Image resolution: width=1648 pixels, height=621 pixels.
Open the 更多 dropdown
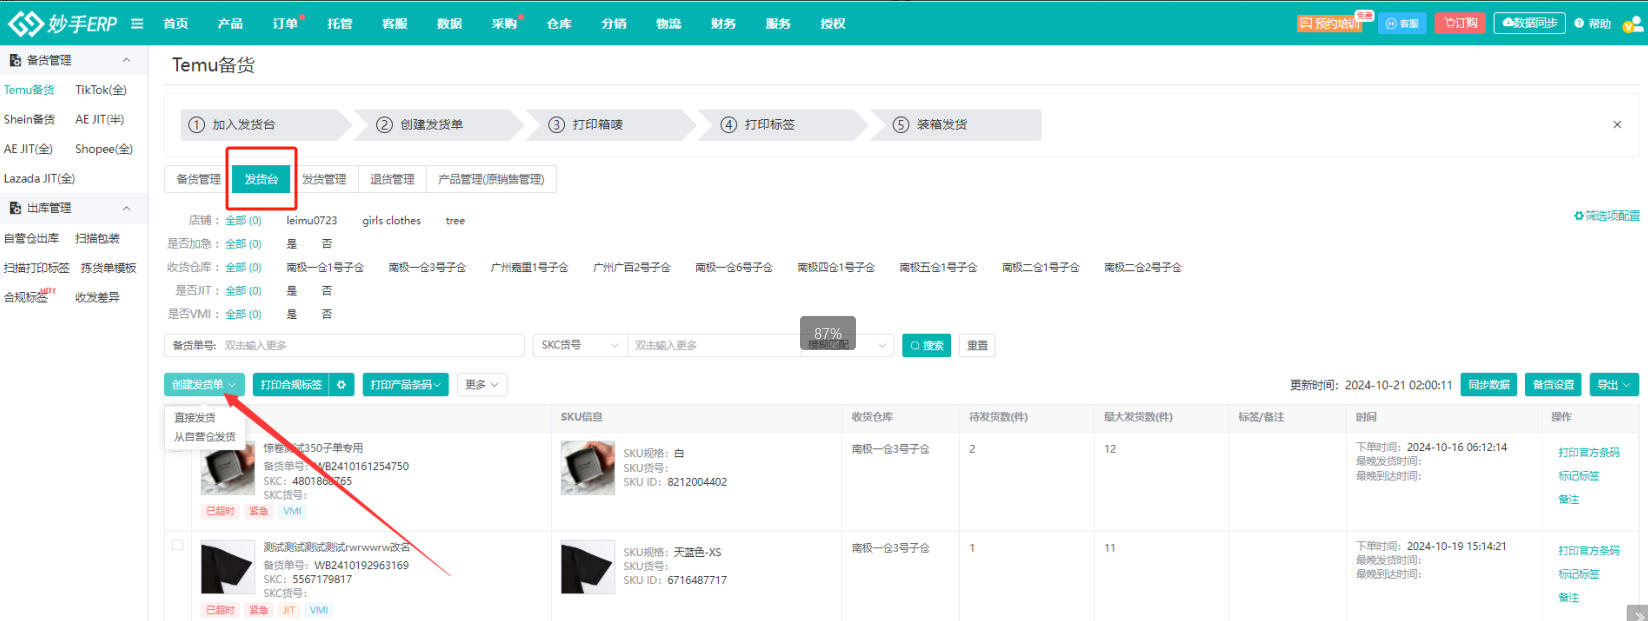(482, 385)
